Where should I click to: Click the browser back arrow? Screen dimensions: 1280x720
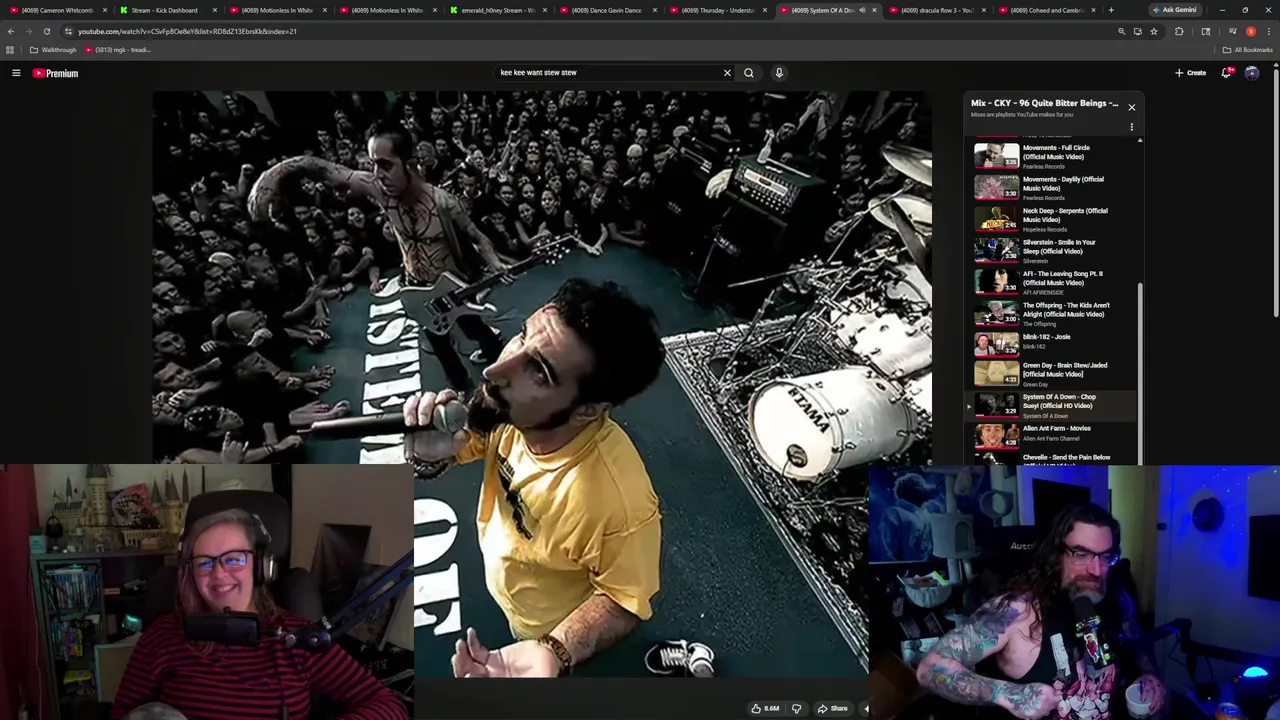[x=11, y=31]
